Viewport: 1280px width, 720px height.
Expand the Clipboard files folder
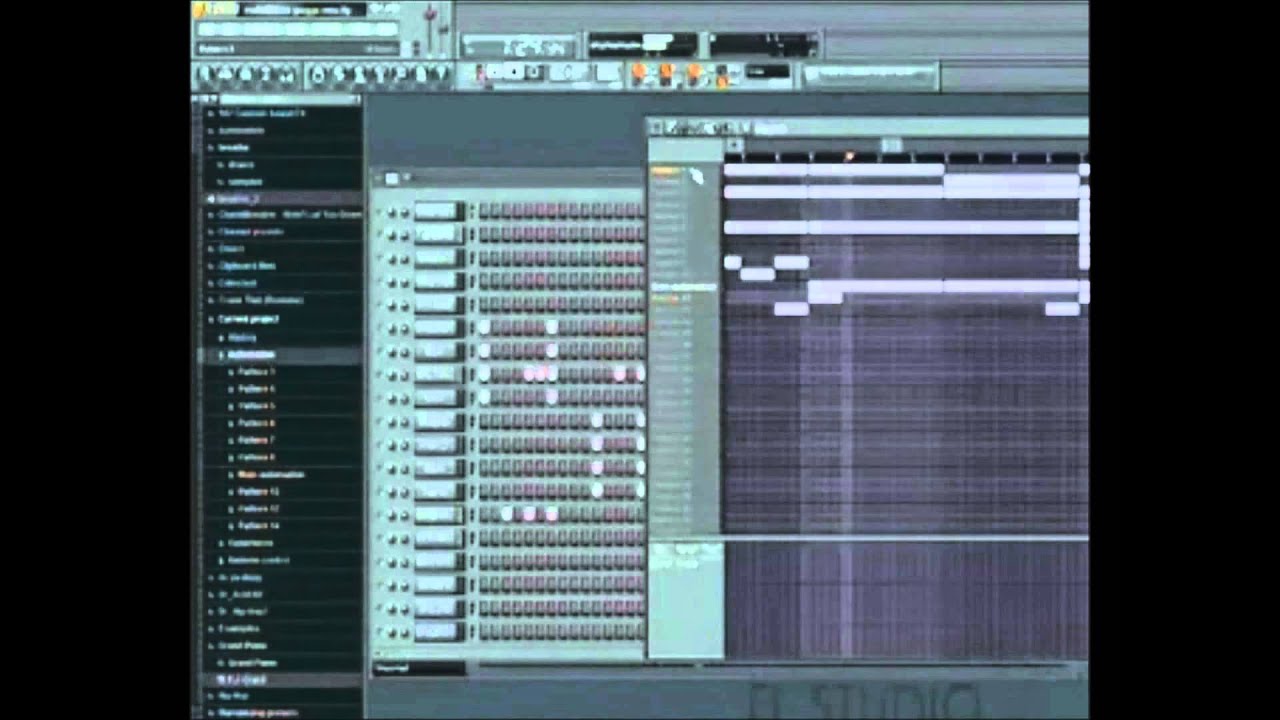pos(246,266)
